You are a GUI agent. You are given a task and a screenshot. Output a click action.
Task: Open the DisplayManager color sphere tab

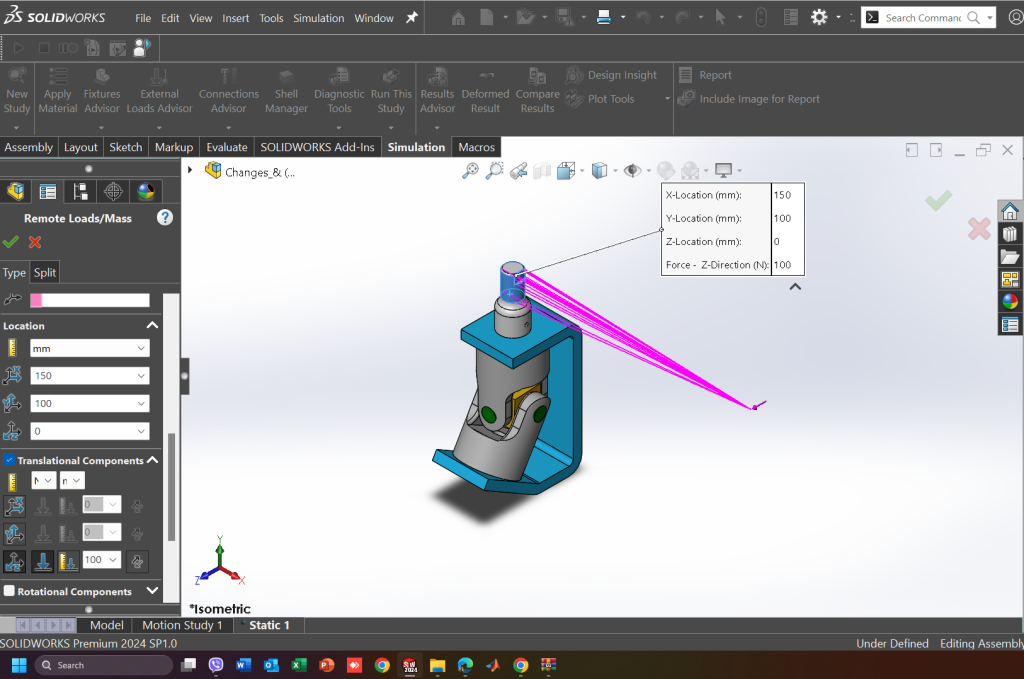146,192
